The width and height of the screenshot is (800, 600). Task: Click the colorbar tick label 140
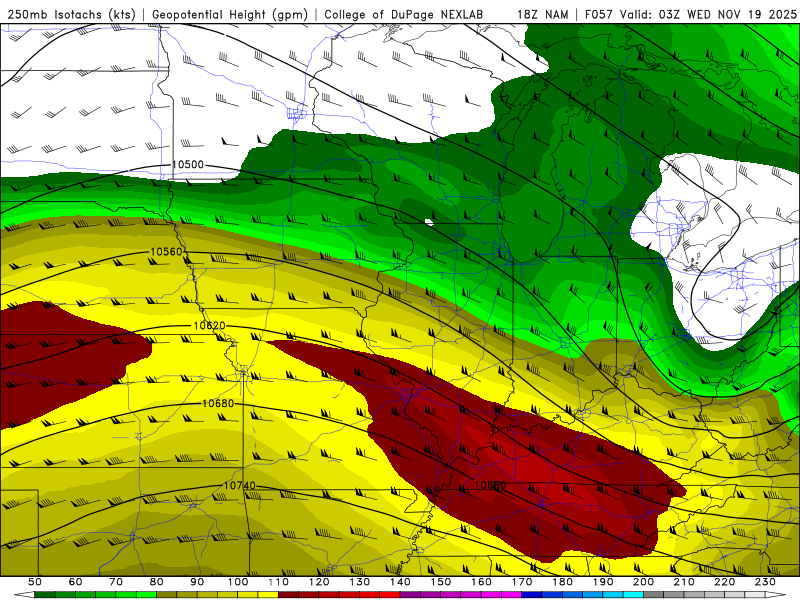pyautogui.click(x=400, y=582)
